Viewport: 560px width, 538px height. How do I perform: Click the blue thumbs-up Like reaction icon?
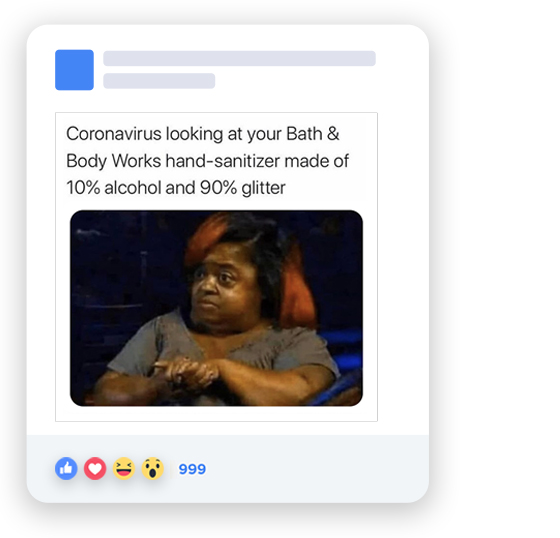click(66, 468)
